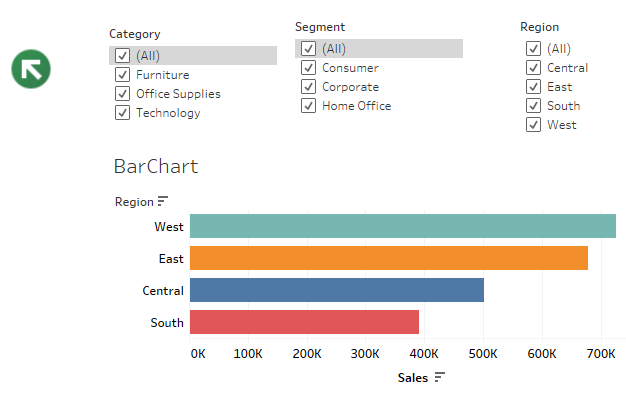
Task: Click the Sales axis sort icon
Action: [440, 377]
